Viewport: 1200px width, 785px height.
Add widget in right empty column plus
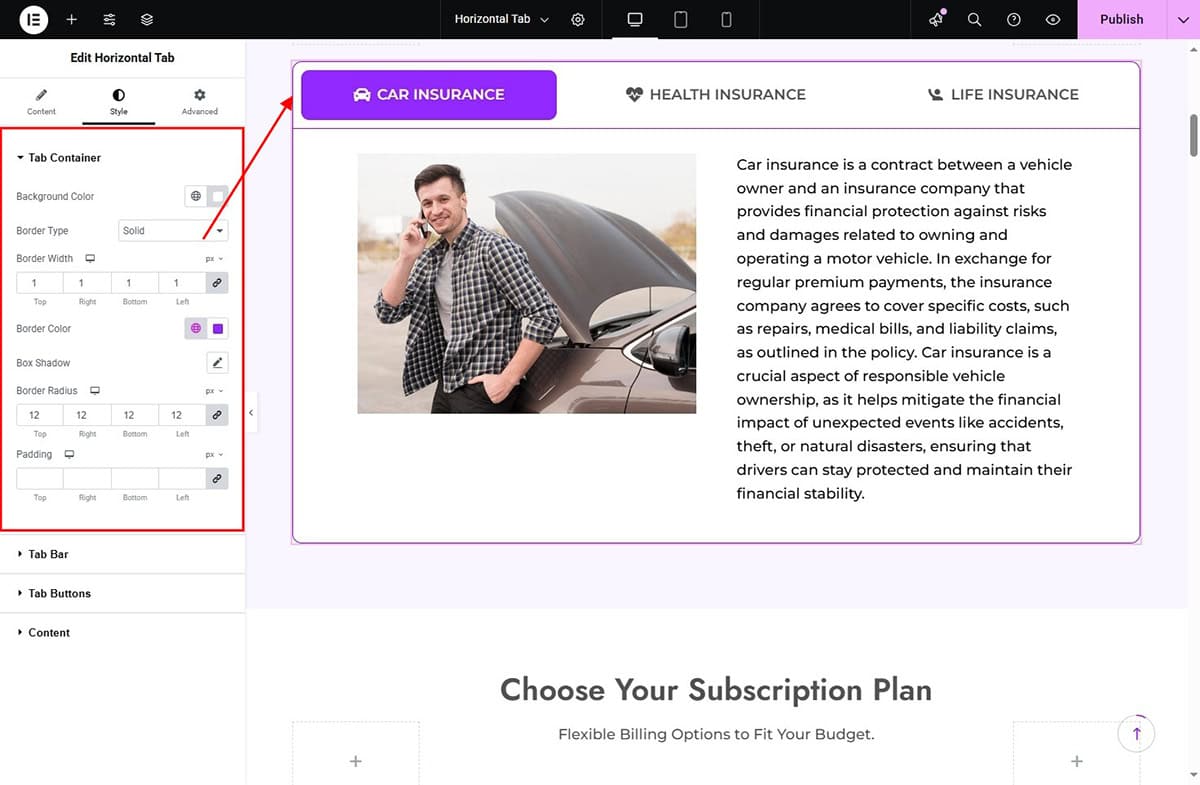pos(1077,761)
